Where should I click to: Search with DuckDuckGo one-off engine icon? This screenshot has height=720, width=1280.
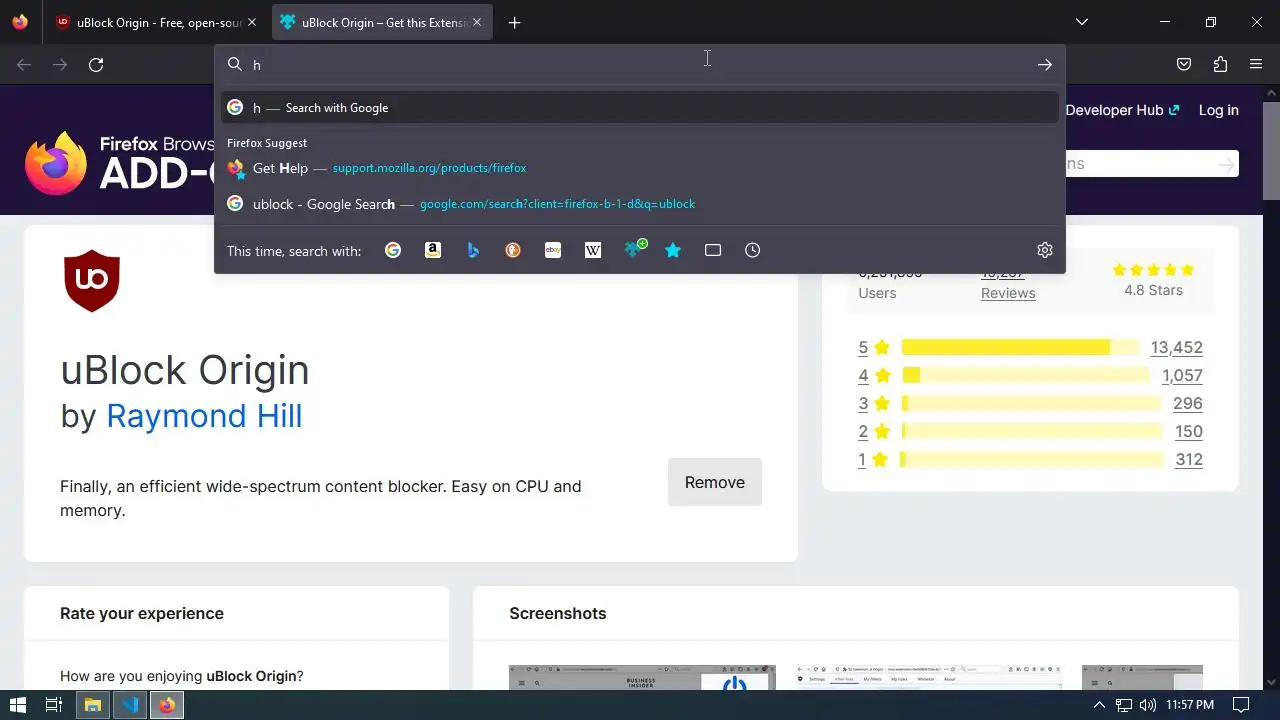[513, 250]
